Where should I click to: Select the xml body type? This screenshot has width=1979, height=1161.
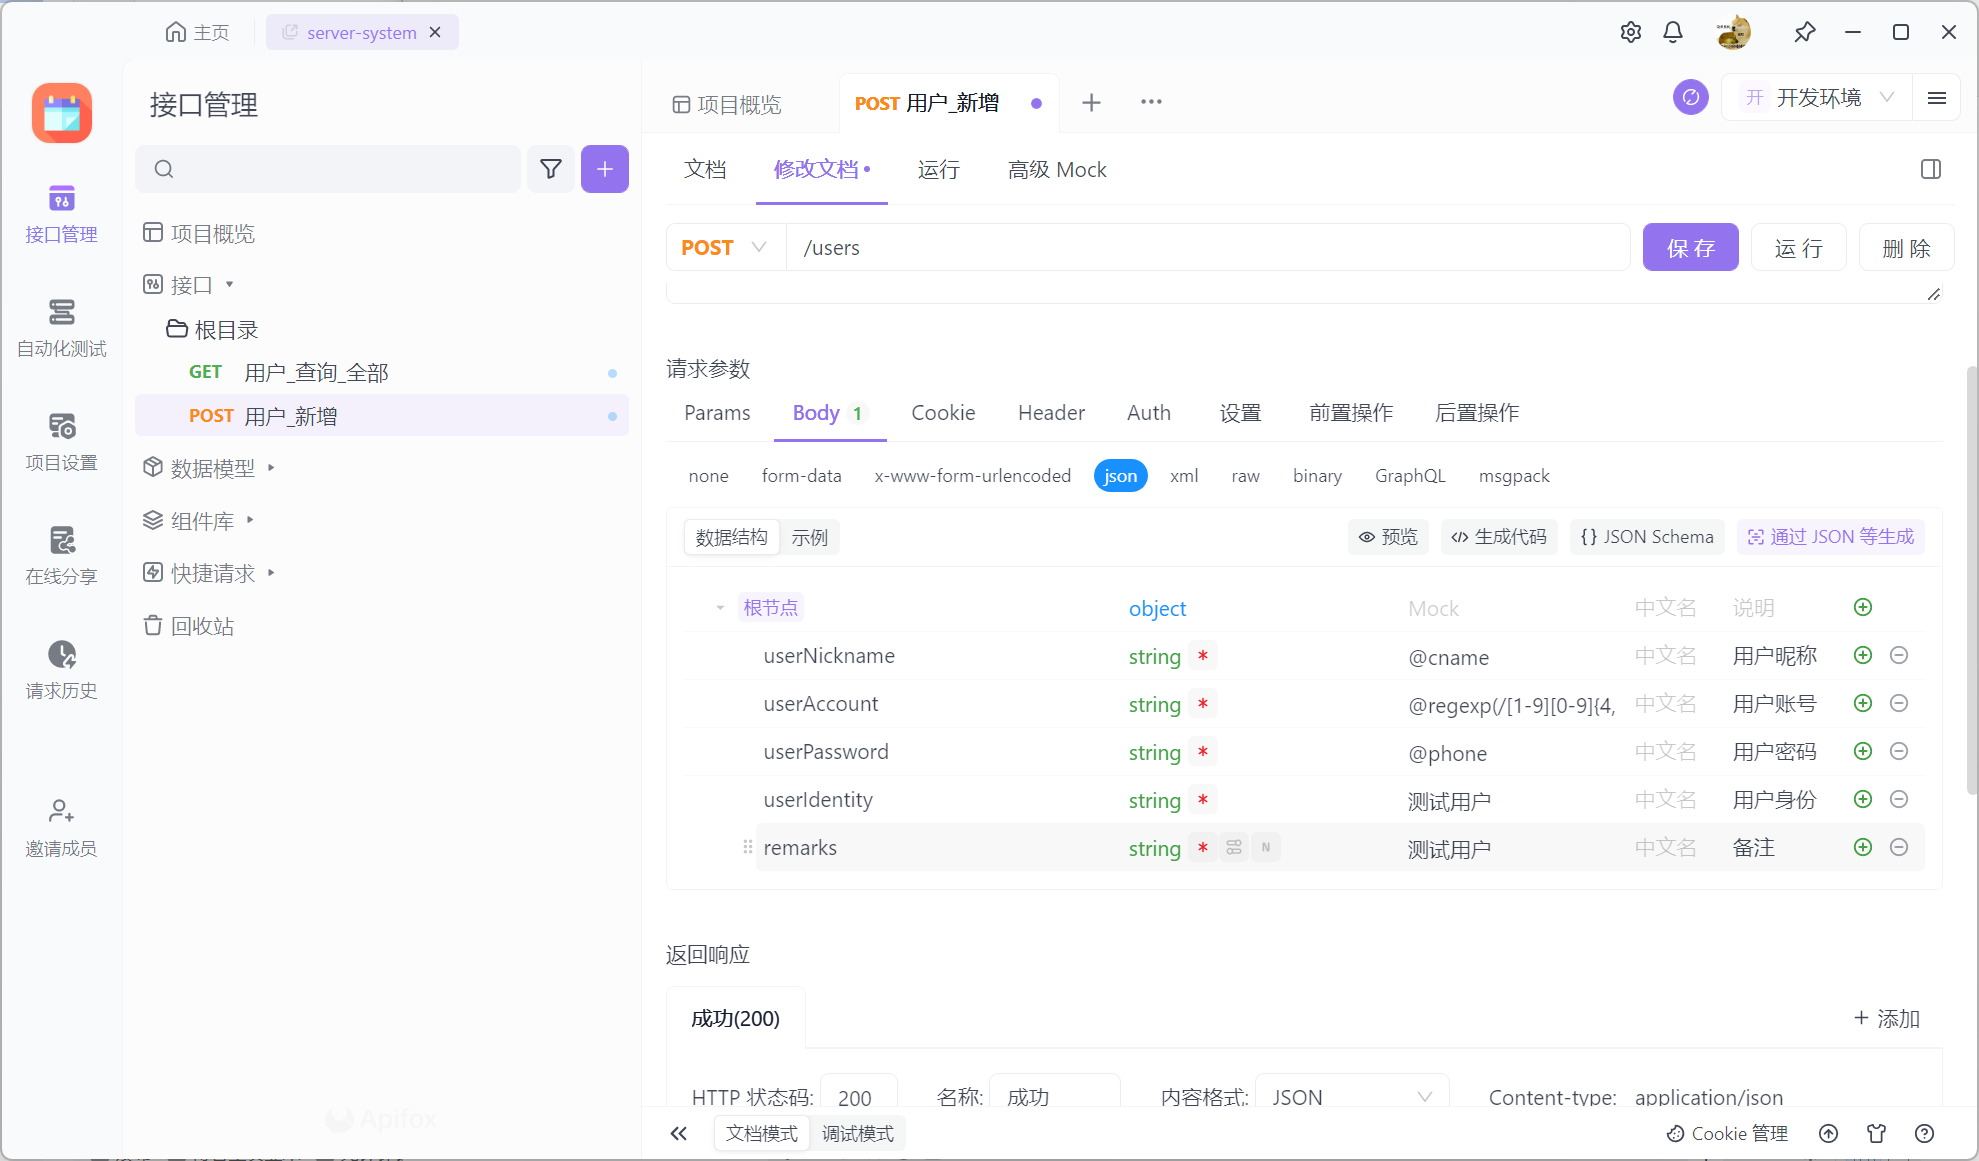[x=1184, y=476]
